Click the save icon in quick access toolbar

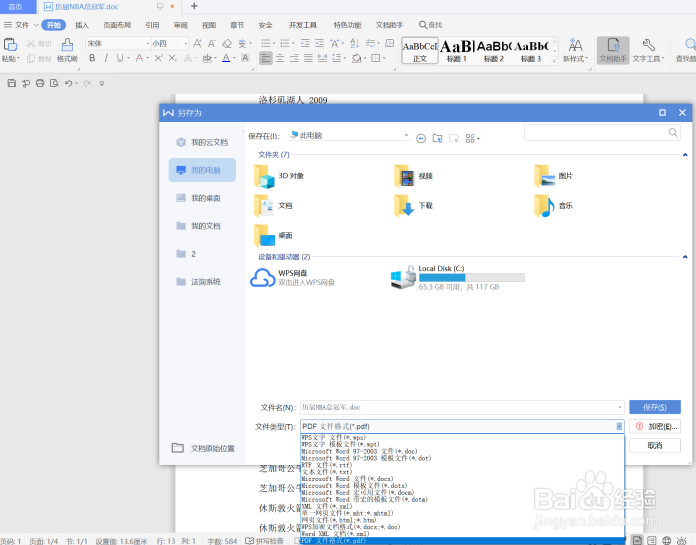point(12,83)
